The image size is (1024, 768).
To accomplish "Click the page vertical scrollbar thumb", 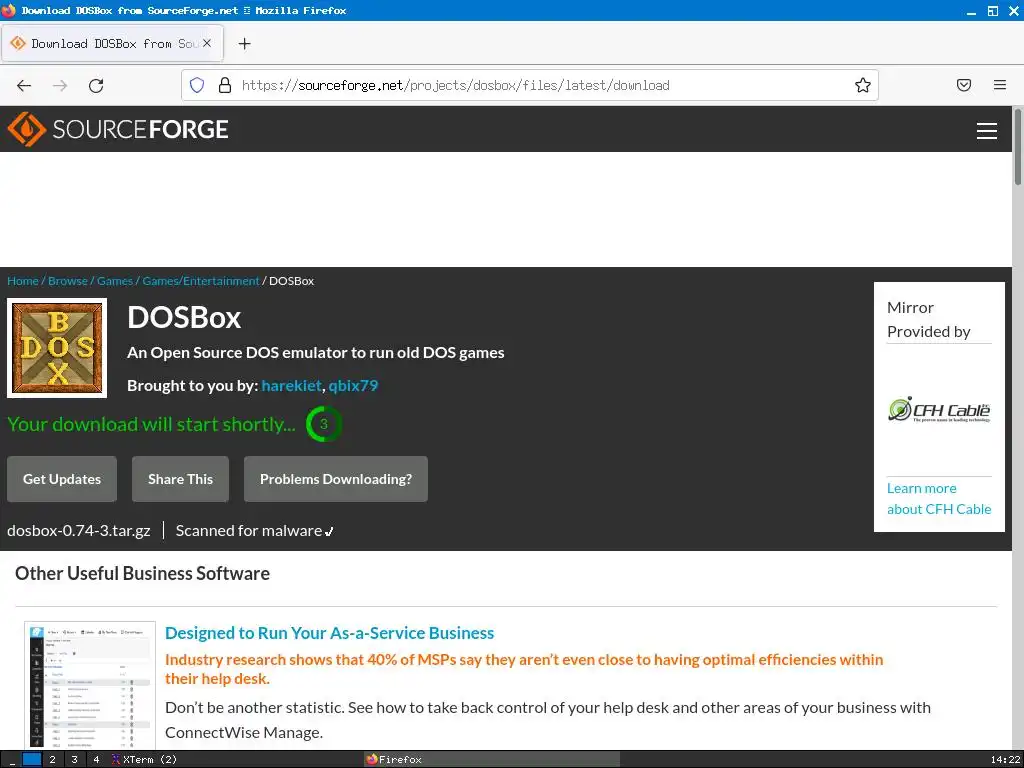I will coord(1017,148).
